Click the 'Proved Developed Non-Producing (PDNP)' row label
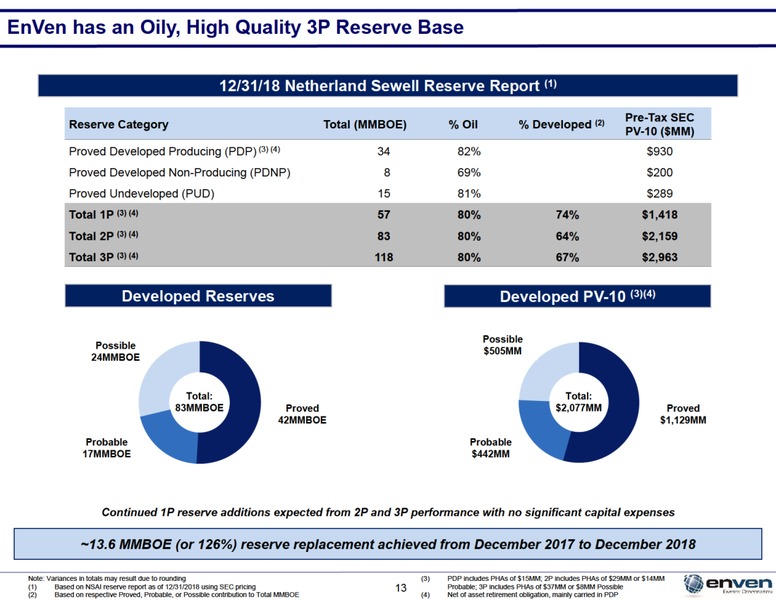Image resolution: width=776 pixels, height=600 pixels. pyautogui.click(x=180, y=172)
